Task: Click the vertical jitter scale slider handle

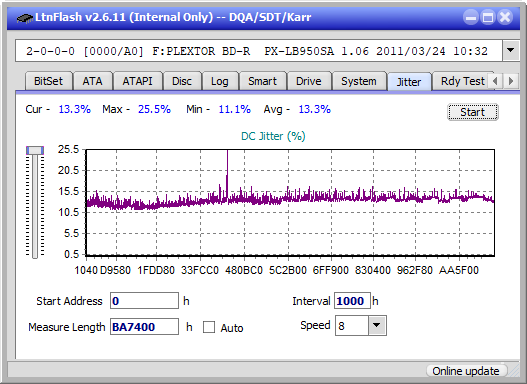Action: (x=35, y=150)
